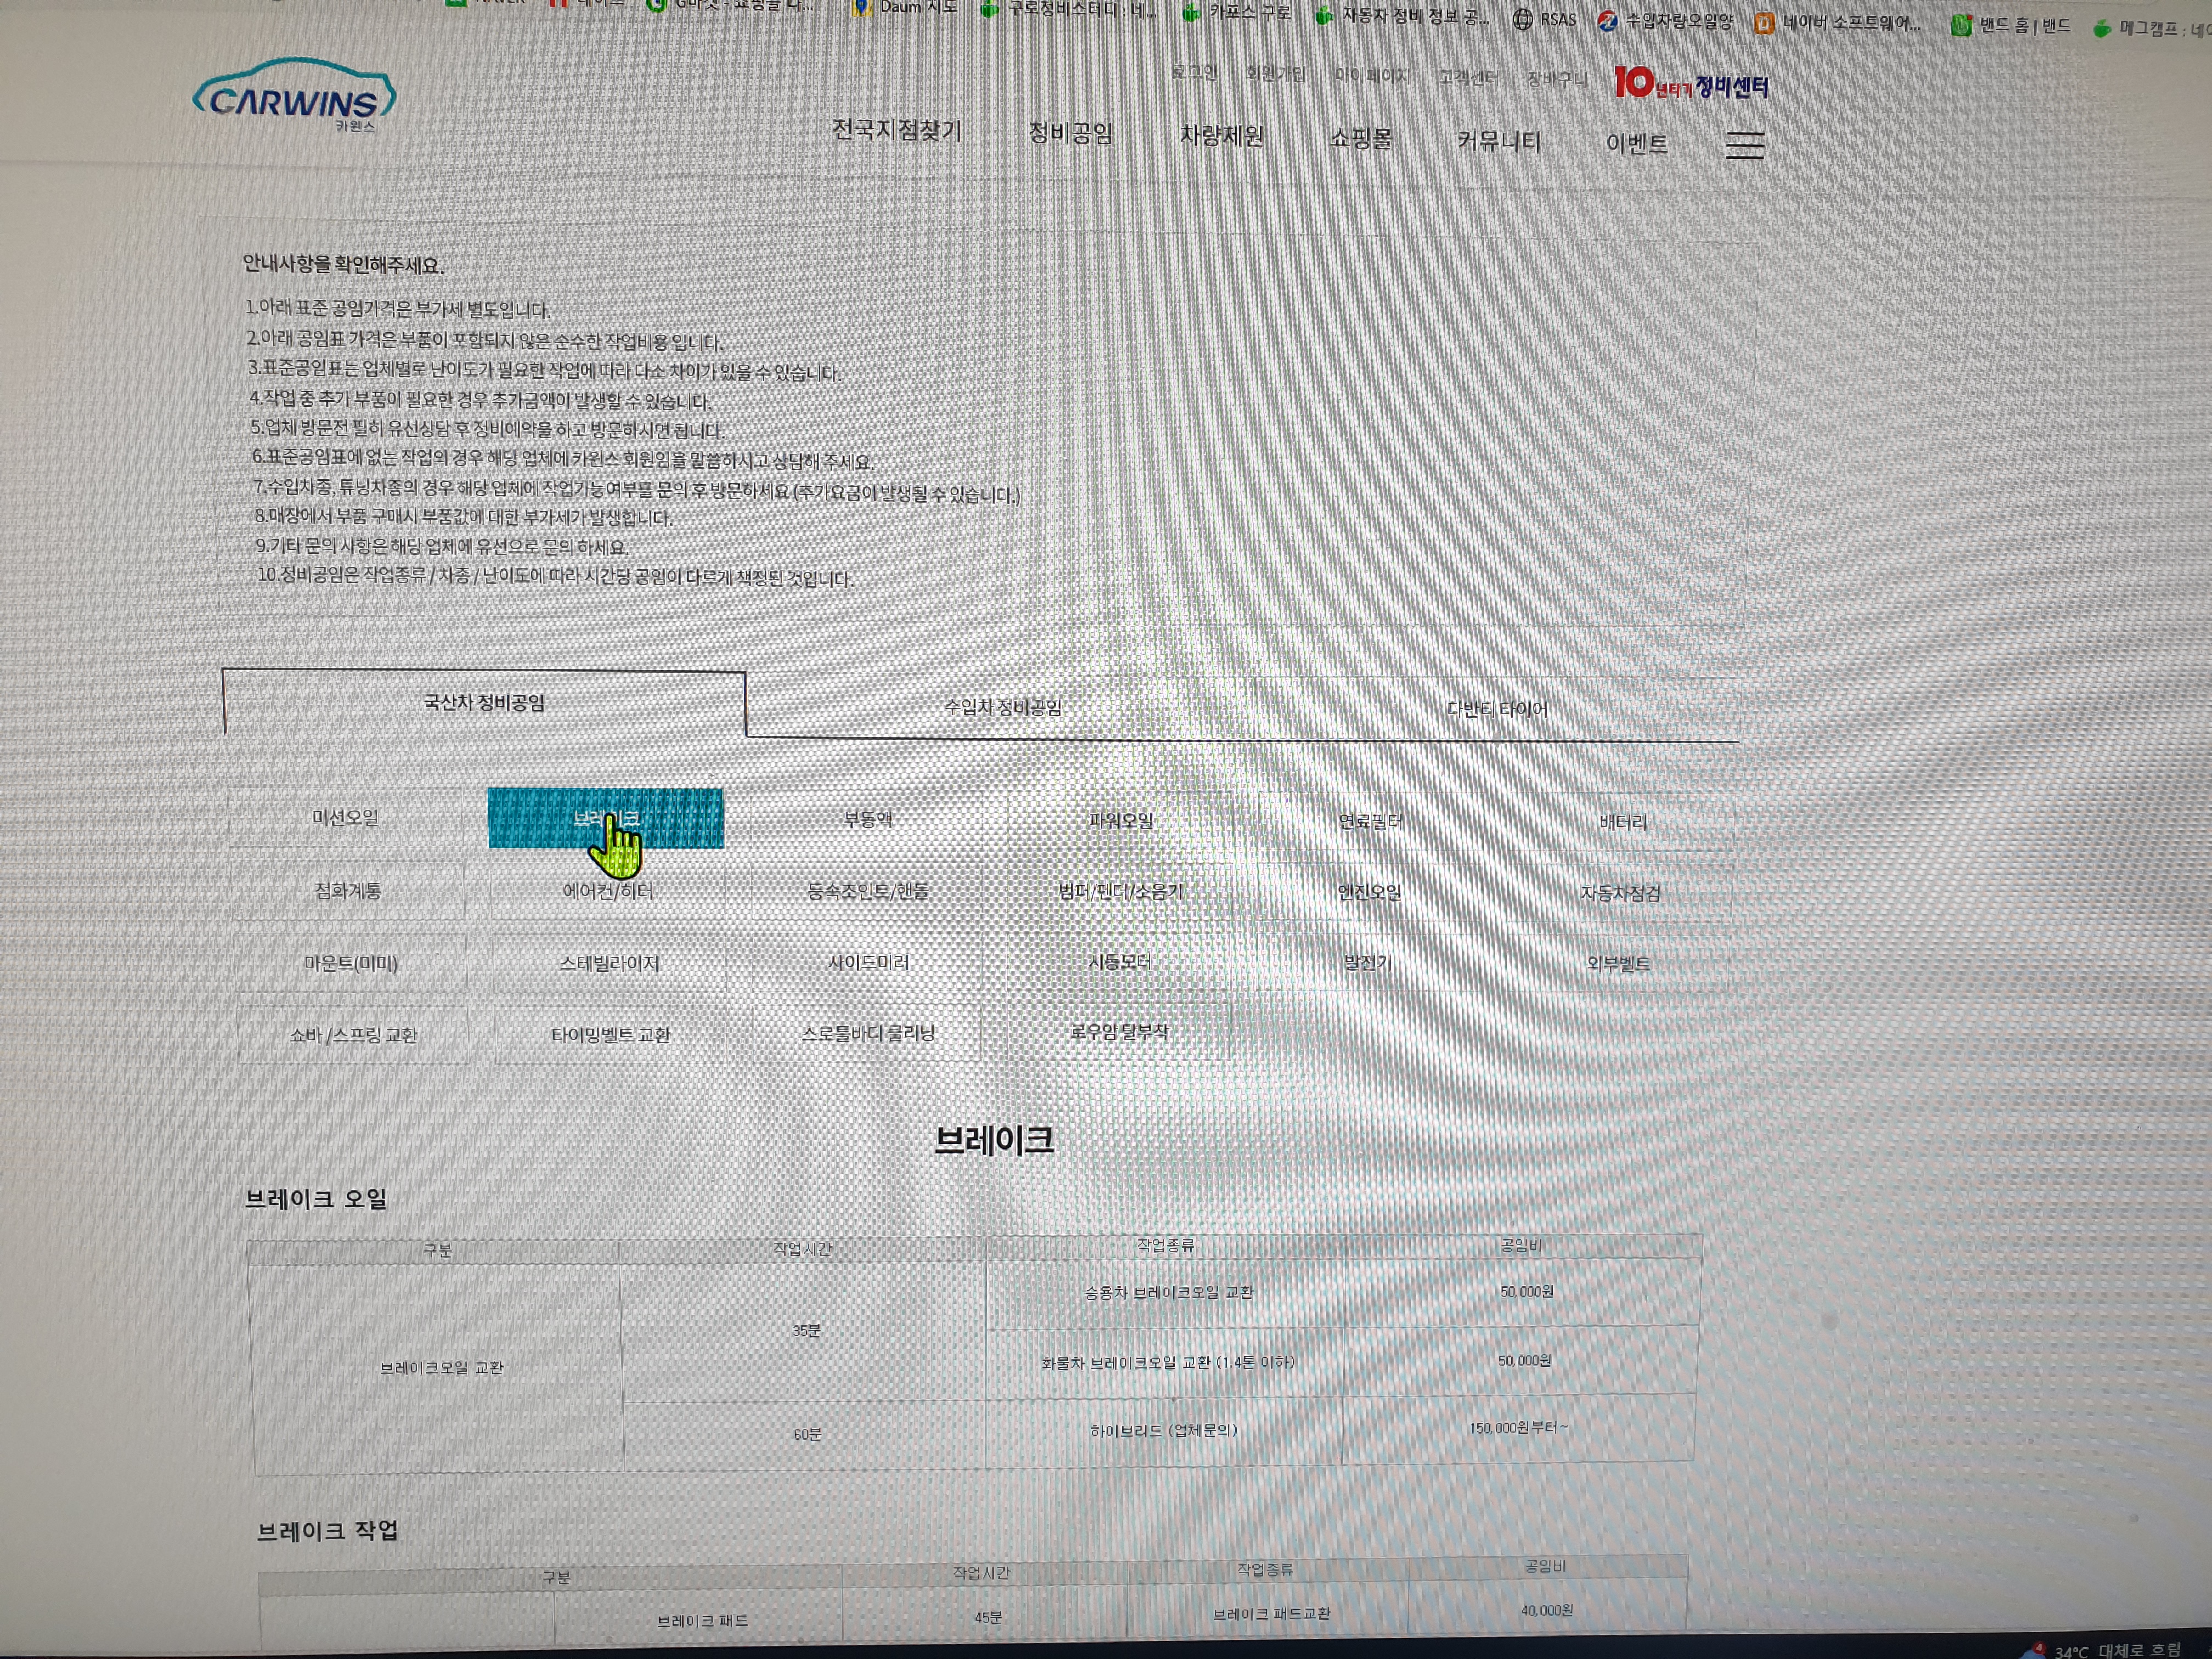This screenshot has width=2212, height=1659.
Task: Open the 네이버 소프트웨어 bookmark
Action: point(1838,23)
